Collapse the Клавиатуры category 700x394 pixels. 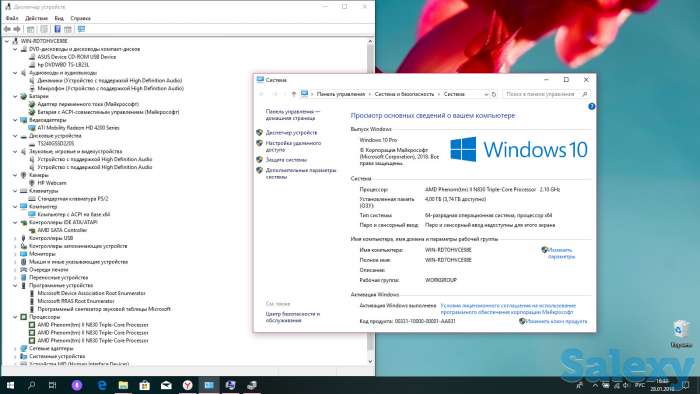(x=15, y=191)
